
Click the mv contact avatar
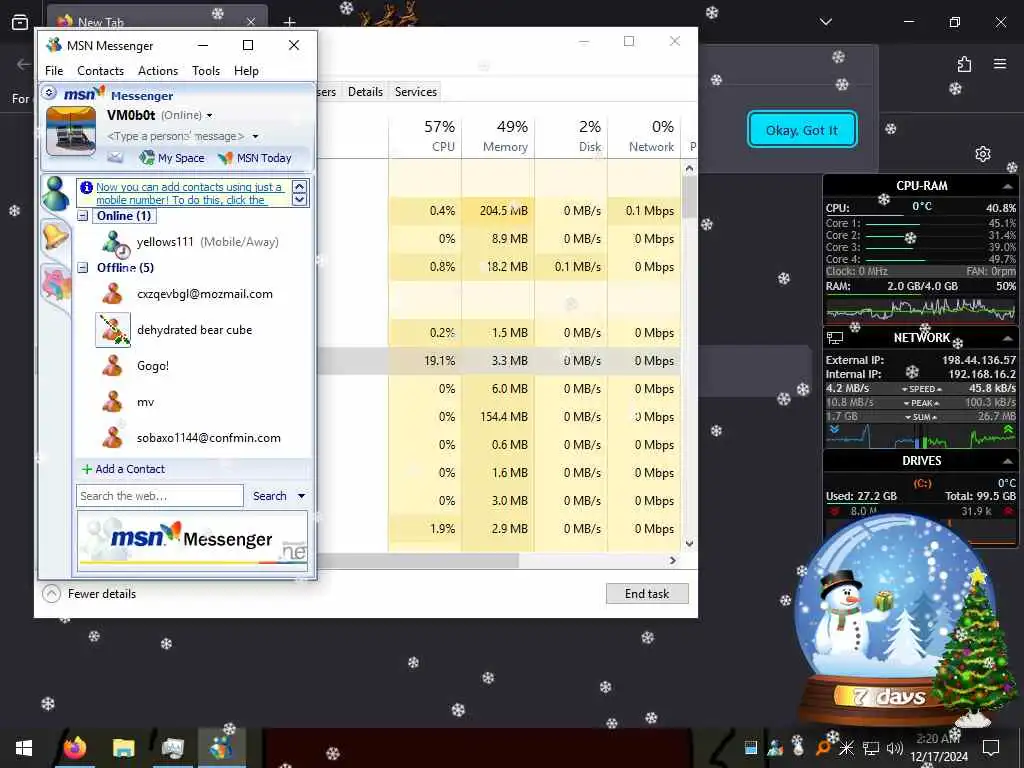coord(112,402)
